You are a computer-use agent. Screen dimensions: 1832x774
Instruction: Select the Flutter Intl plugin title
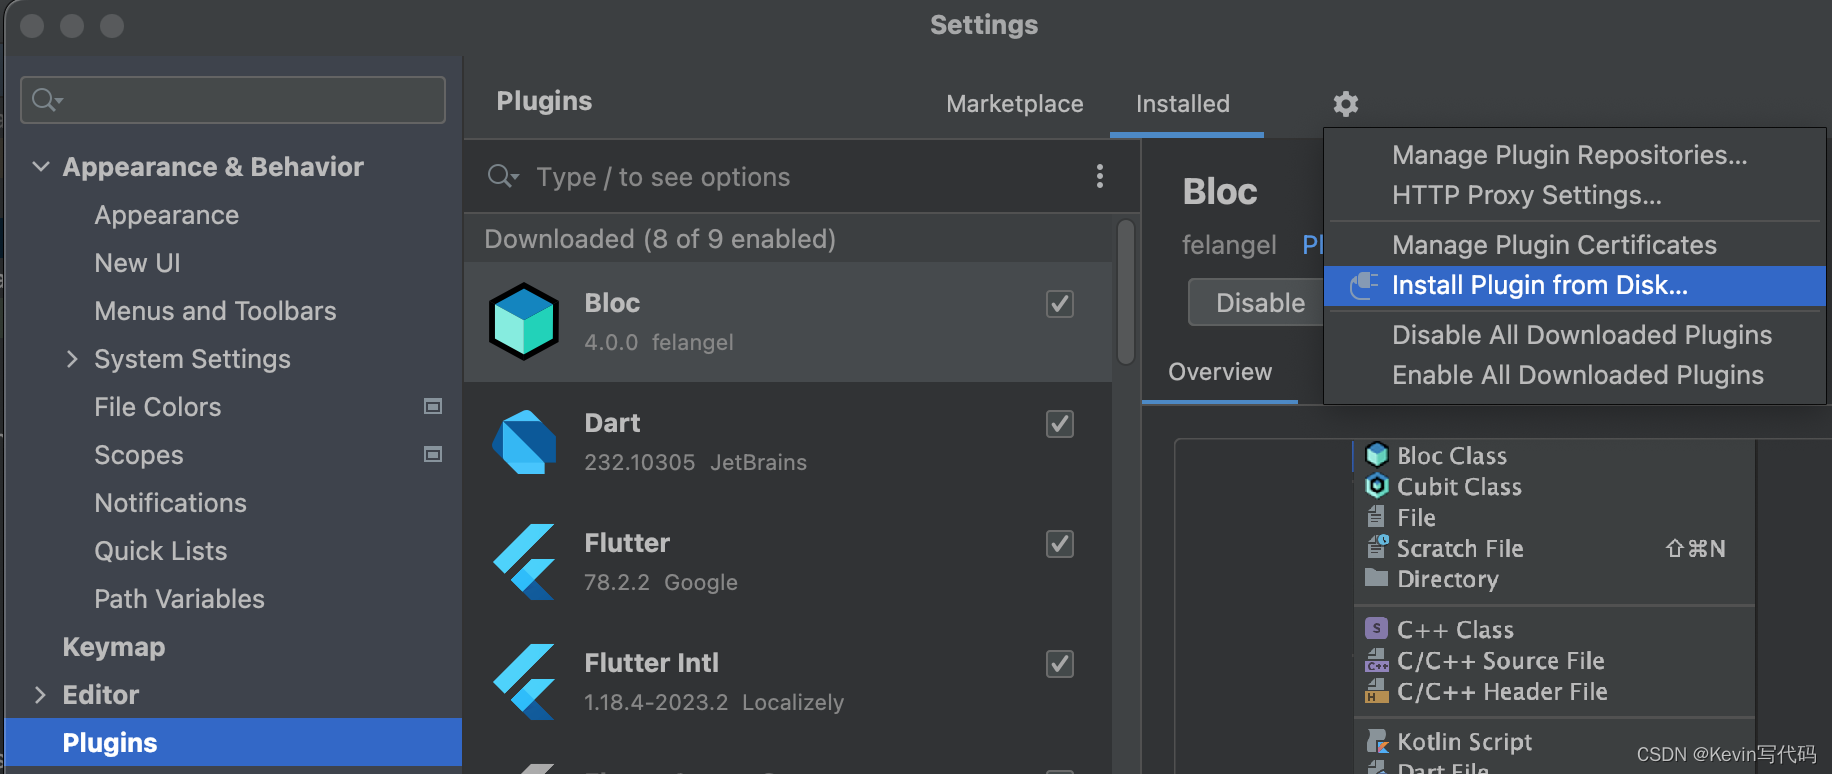pyautogui.click(x=651, y=663)
